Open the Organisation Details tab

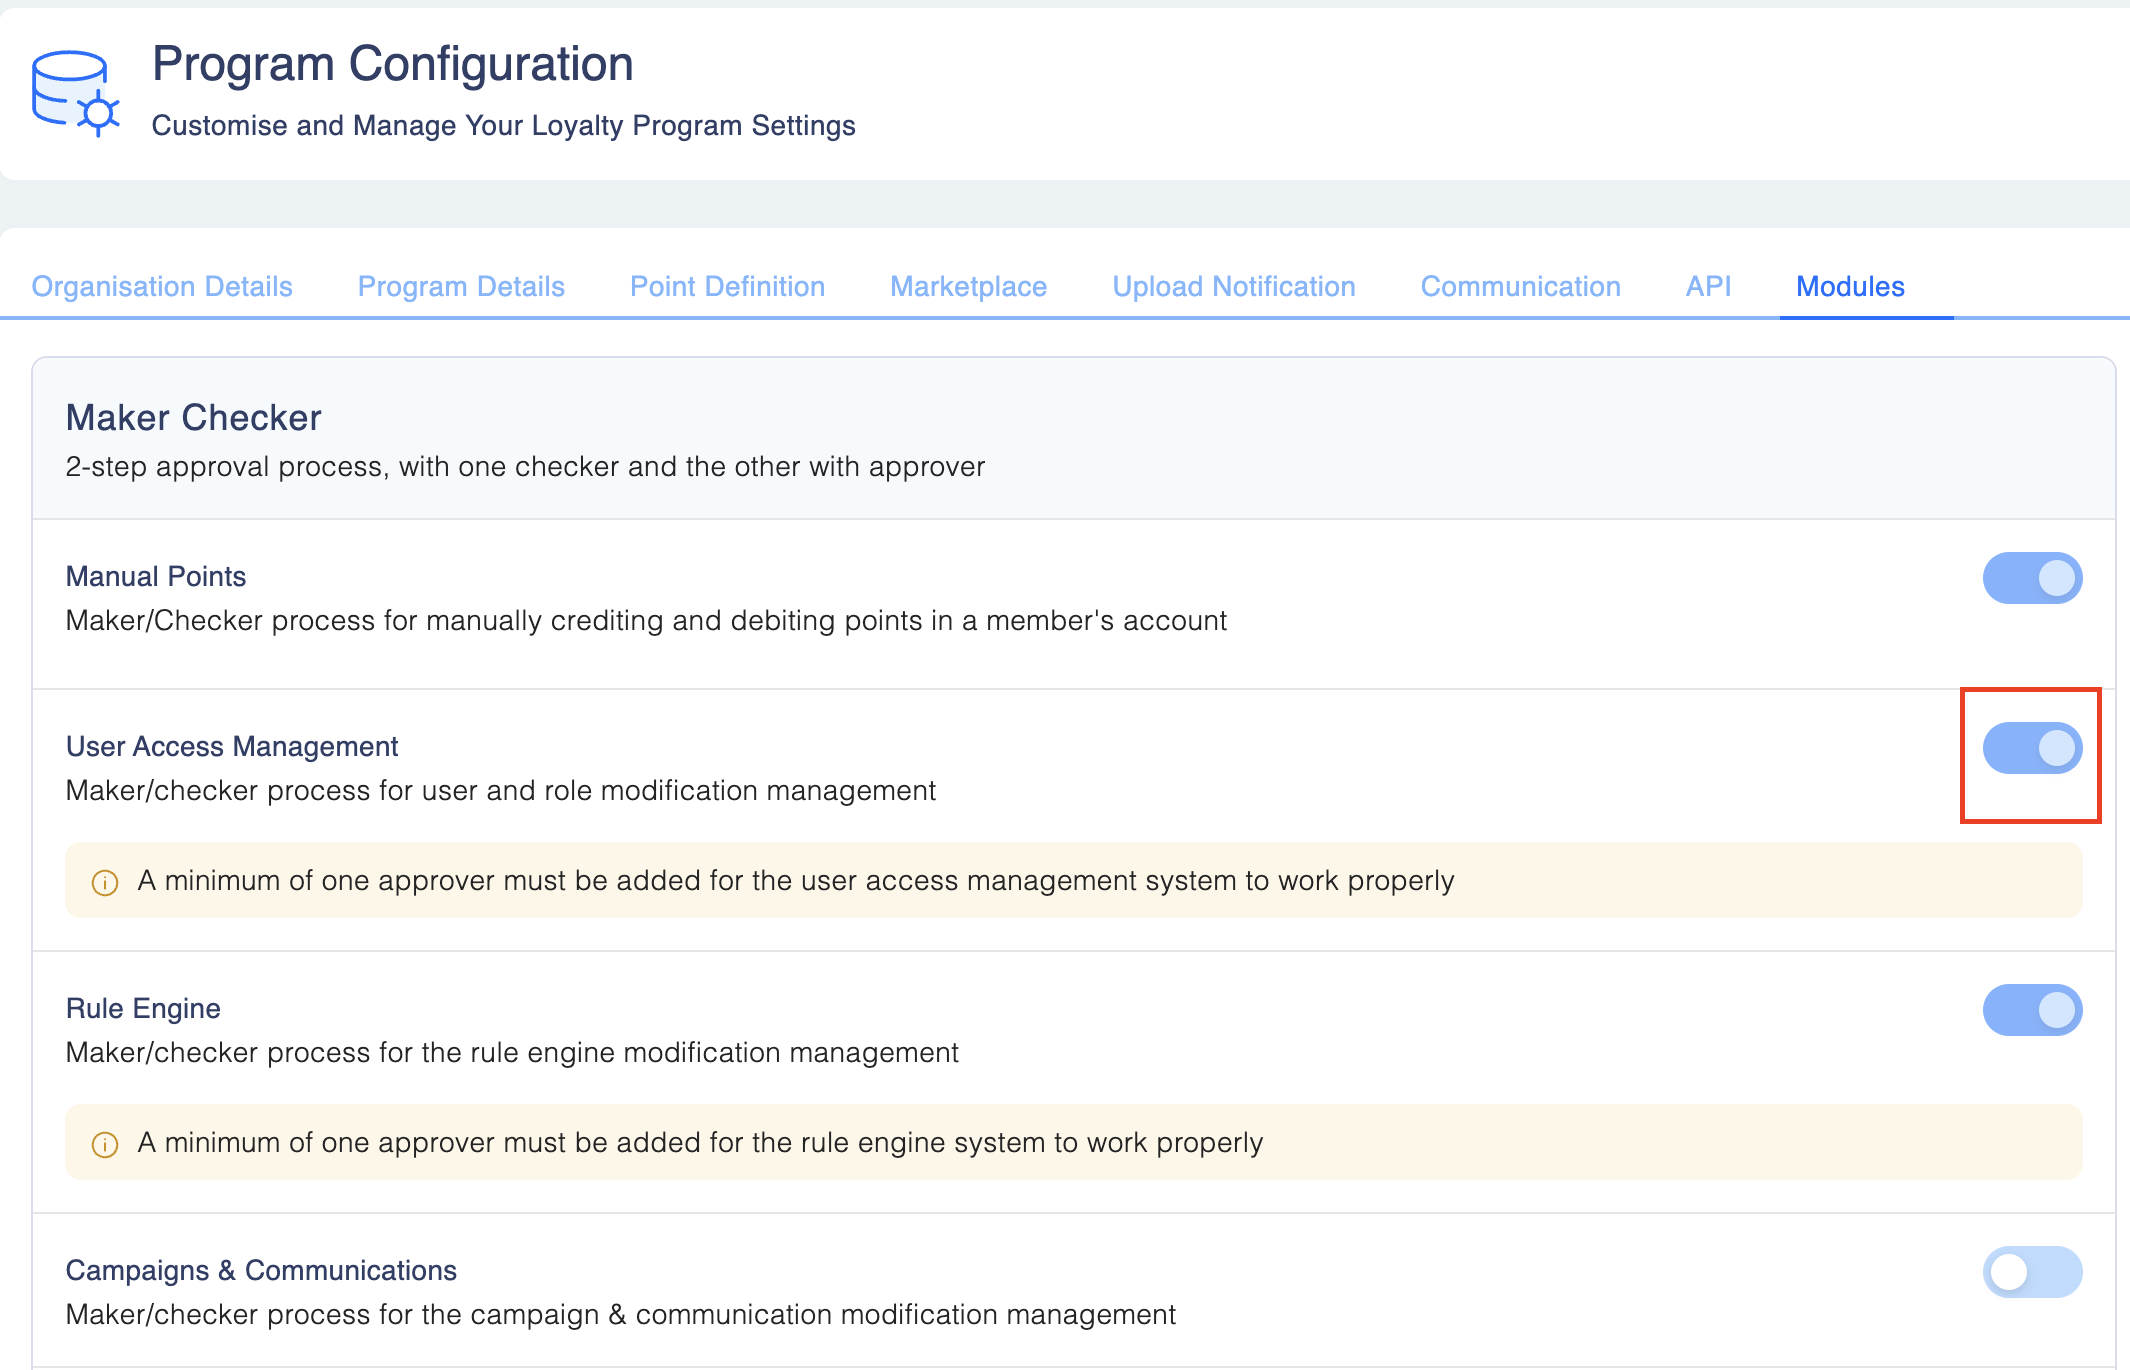pyautogui.click(x=162, y=287)
